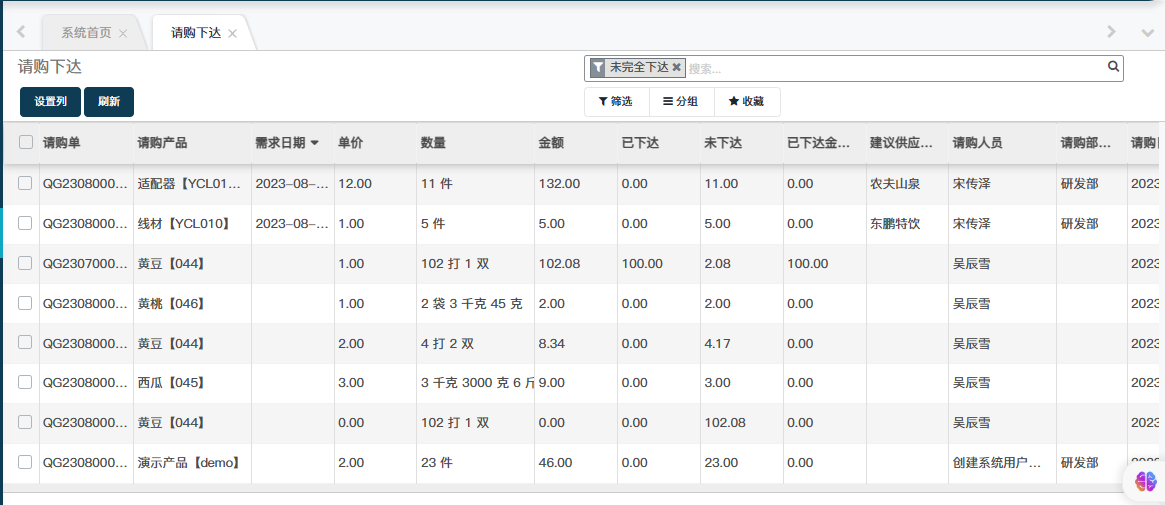Check the 适配器【YCL01 row checkbox
The height and width of the screenshot is (505, 1165).
[x=25, y=183]
